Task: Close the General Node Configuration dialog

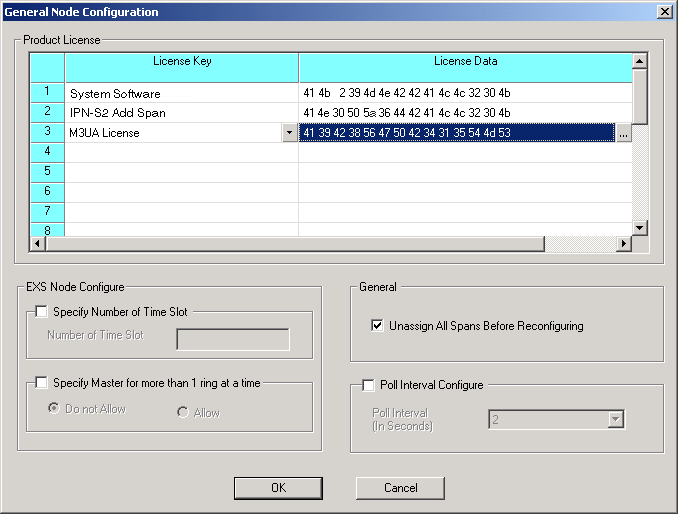Action: [663, 11]
